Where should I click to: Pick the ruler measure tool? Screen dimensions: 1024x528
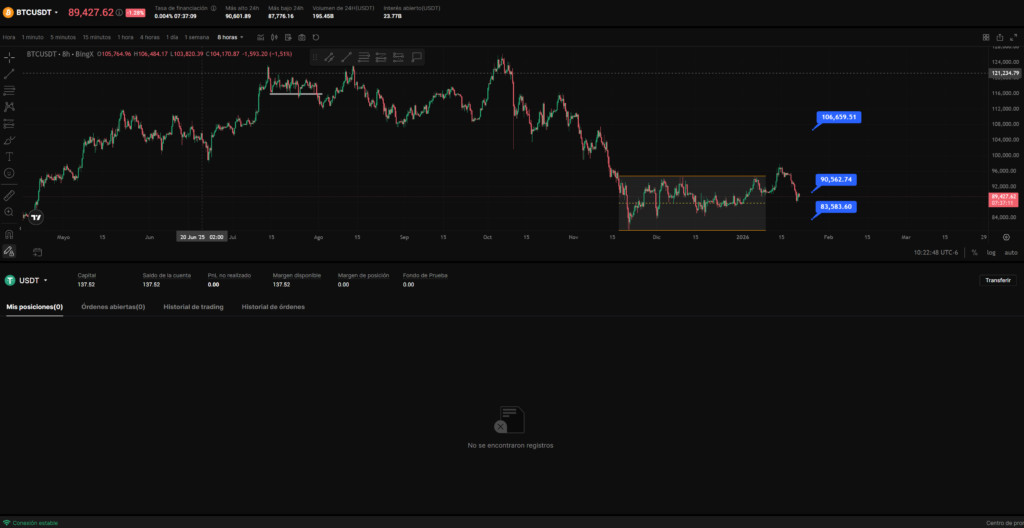[x=9, y=196]
